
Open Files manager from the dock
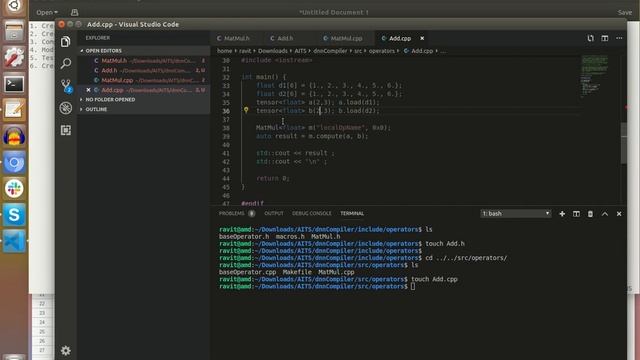tap(14, 32)
